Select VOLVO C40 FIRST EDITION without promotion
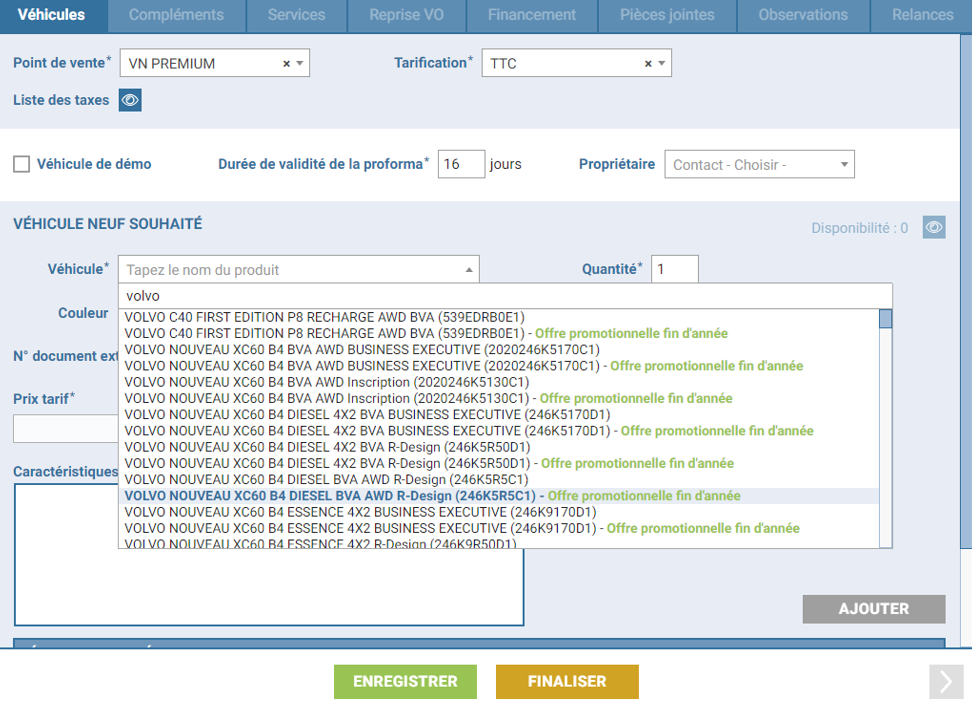This screenshot has height=708, width=972. tap(499, 317)
